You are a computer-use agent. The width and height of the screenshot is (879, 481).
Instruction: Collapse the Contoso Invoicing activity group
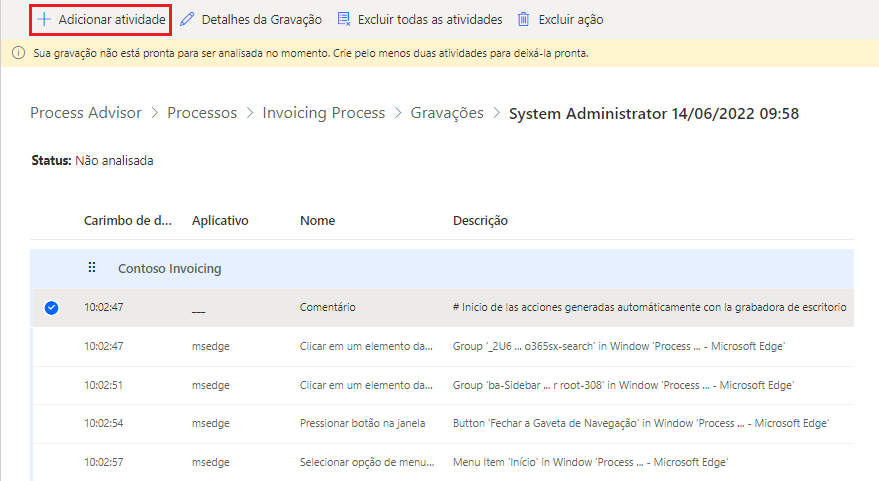[x=169, y=268]
